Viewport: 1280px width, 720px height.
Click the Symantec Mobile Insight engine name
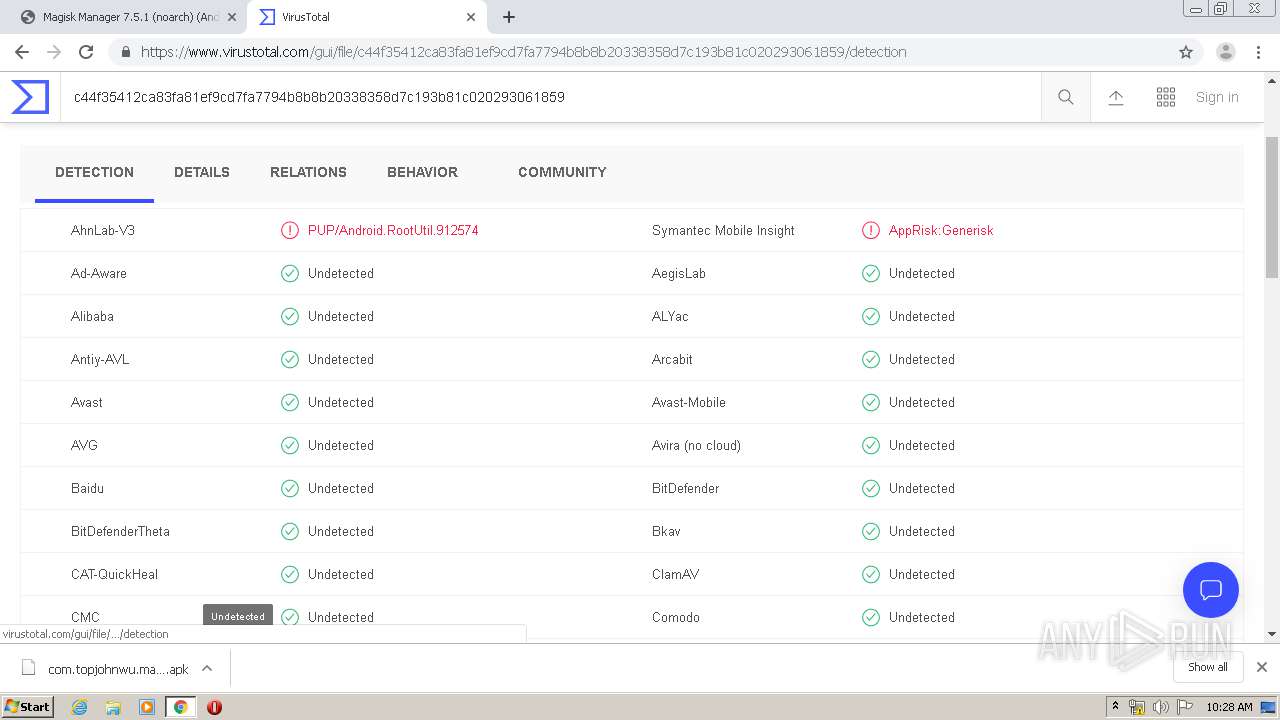[x=723, y=230]
